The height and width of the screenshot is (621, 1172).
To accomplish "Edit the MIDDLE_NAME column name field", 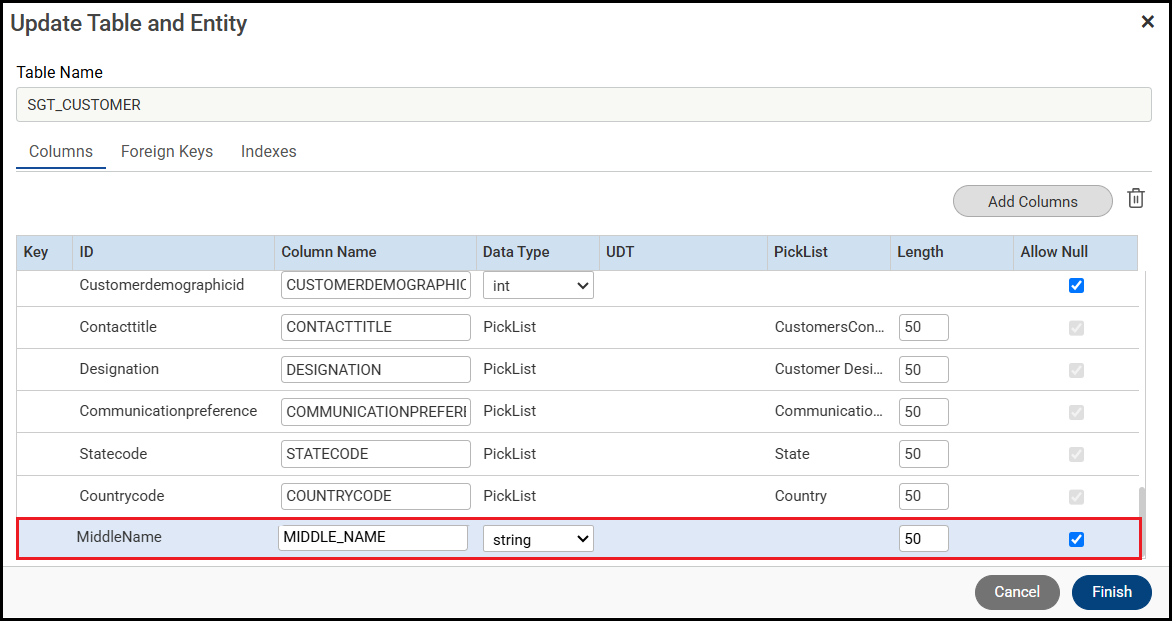I will (373, 538).
